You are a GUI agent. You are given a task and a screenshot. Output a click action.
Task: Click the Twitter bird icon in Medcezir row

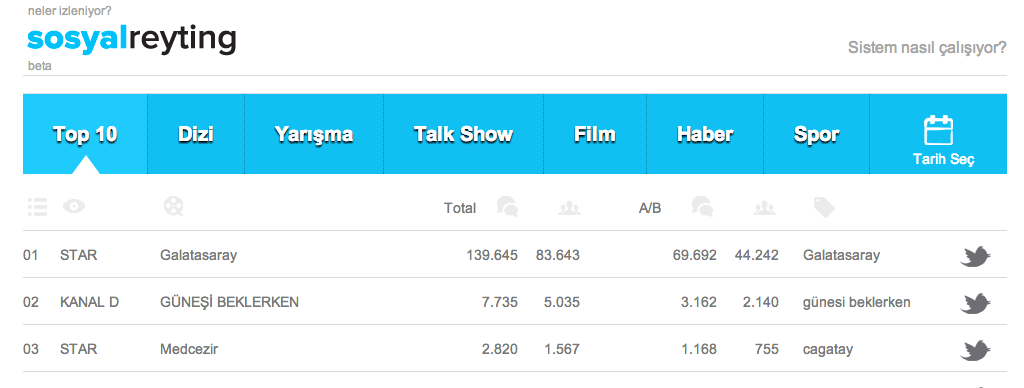pyautogui.click(x=976, y=350)
